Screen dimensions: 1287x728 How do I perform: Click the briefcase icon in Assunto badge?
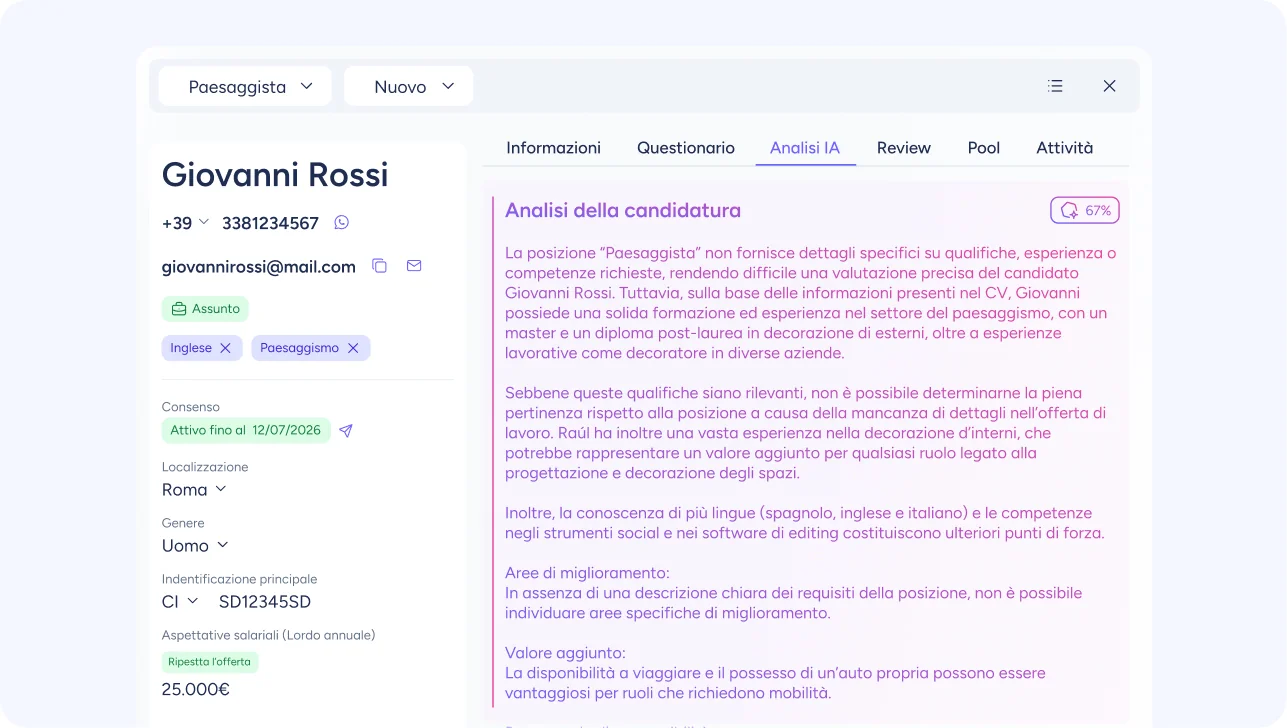pyautogui.click(x=179, y=309)
